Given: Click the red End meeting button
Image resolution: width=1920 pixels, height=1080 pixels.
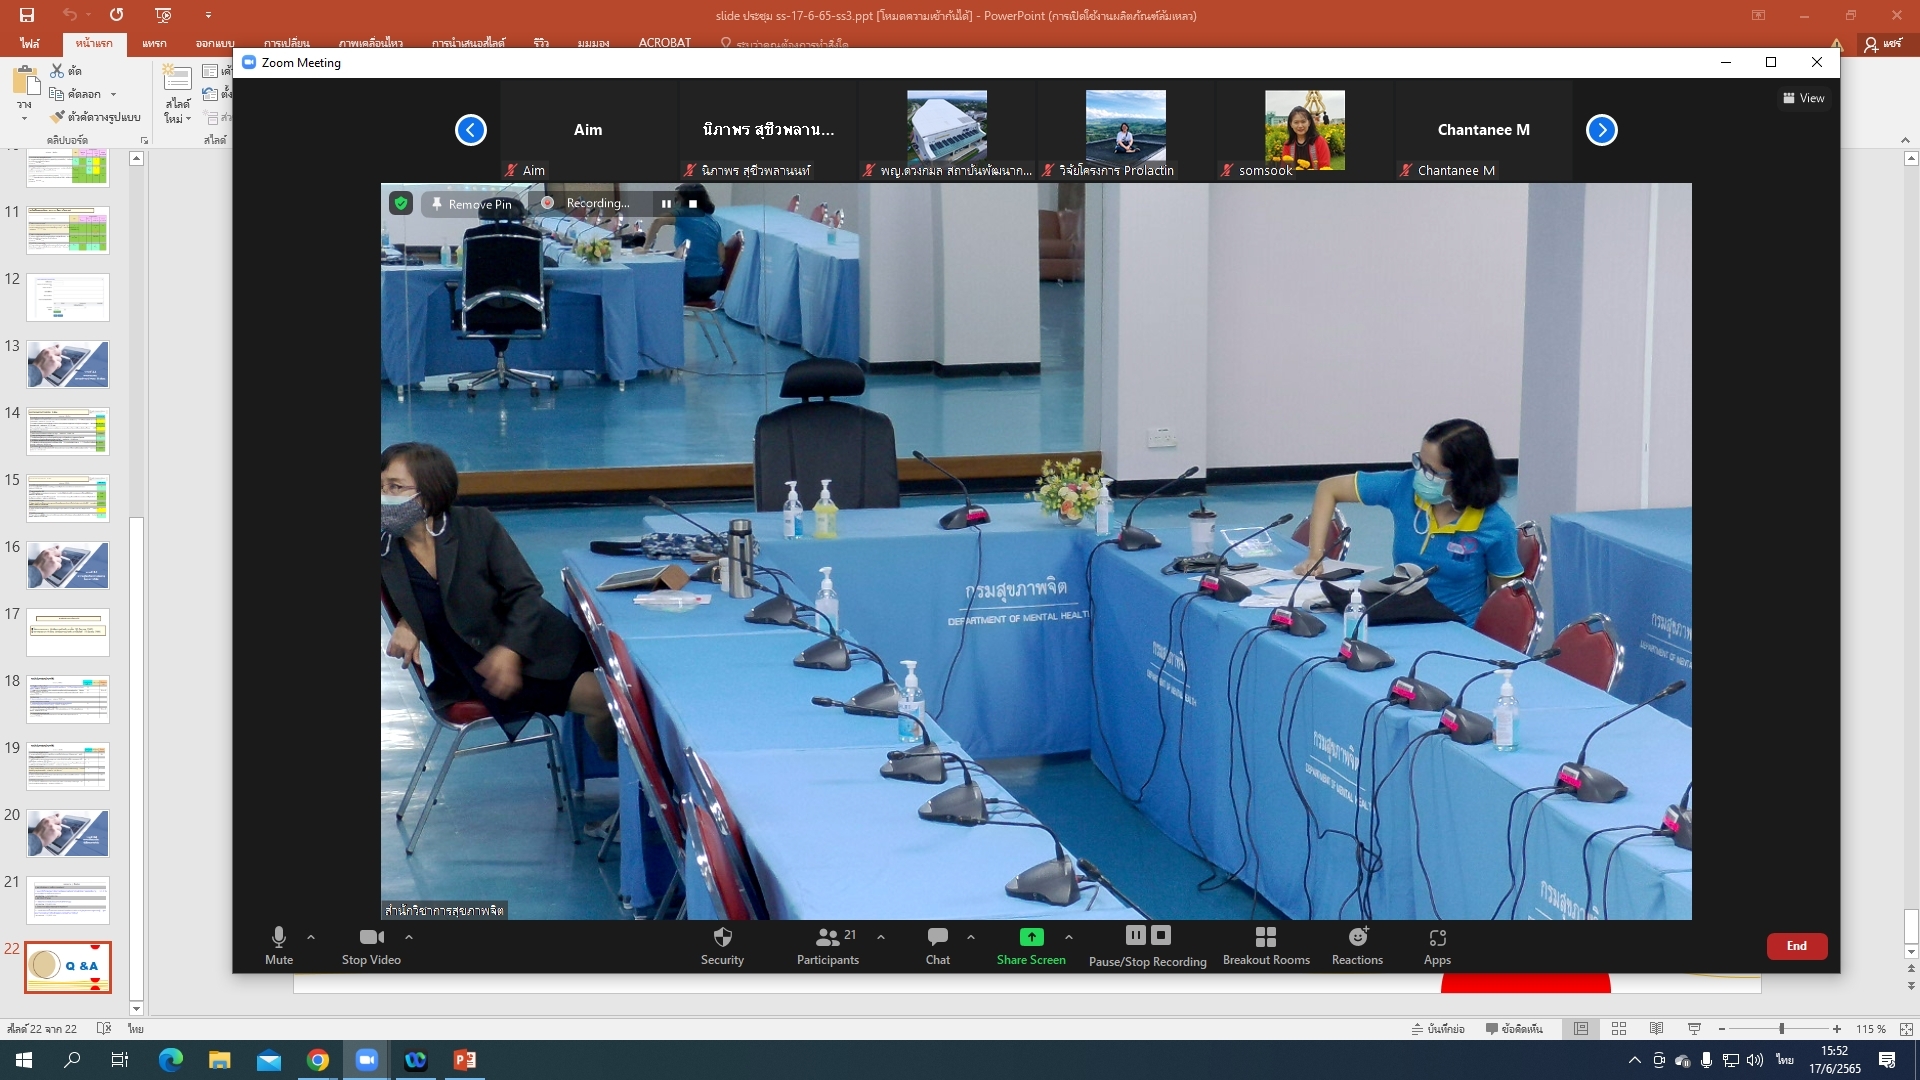Looking at the screenshot, I should [x=1796, y=946].
